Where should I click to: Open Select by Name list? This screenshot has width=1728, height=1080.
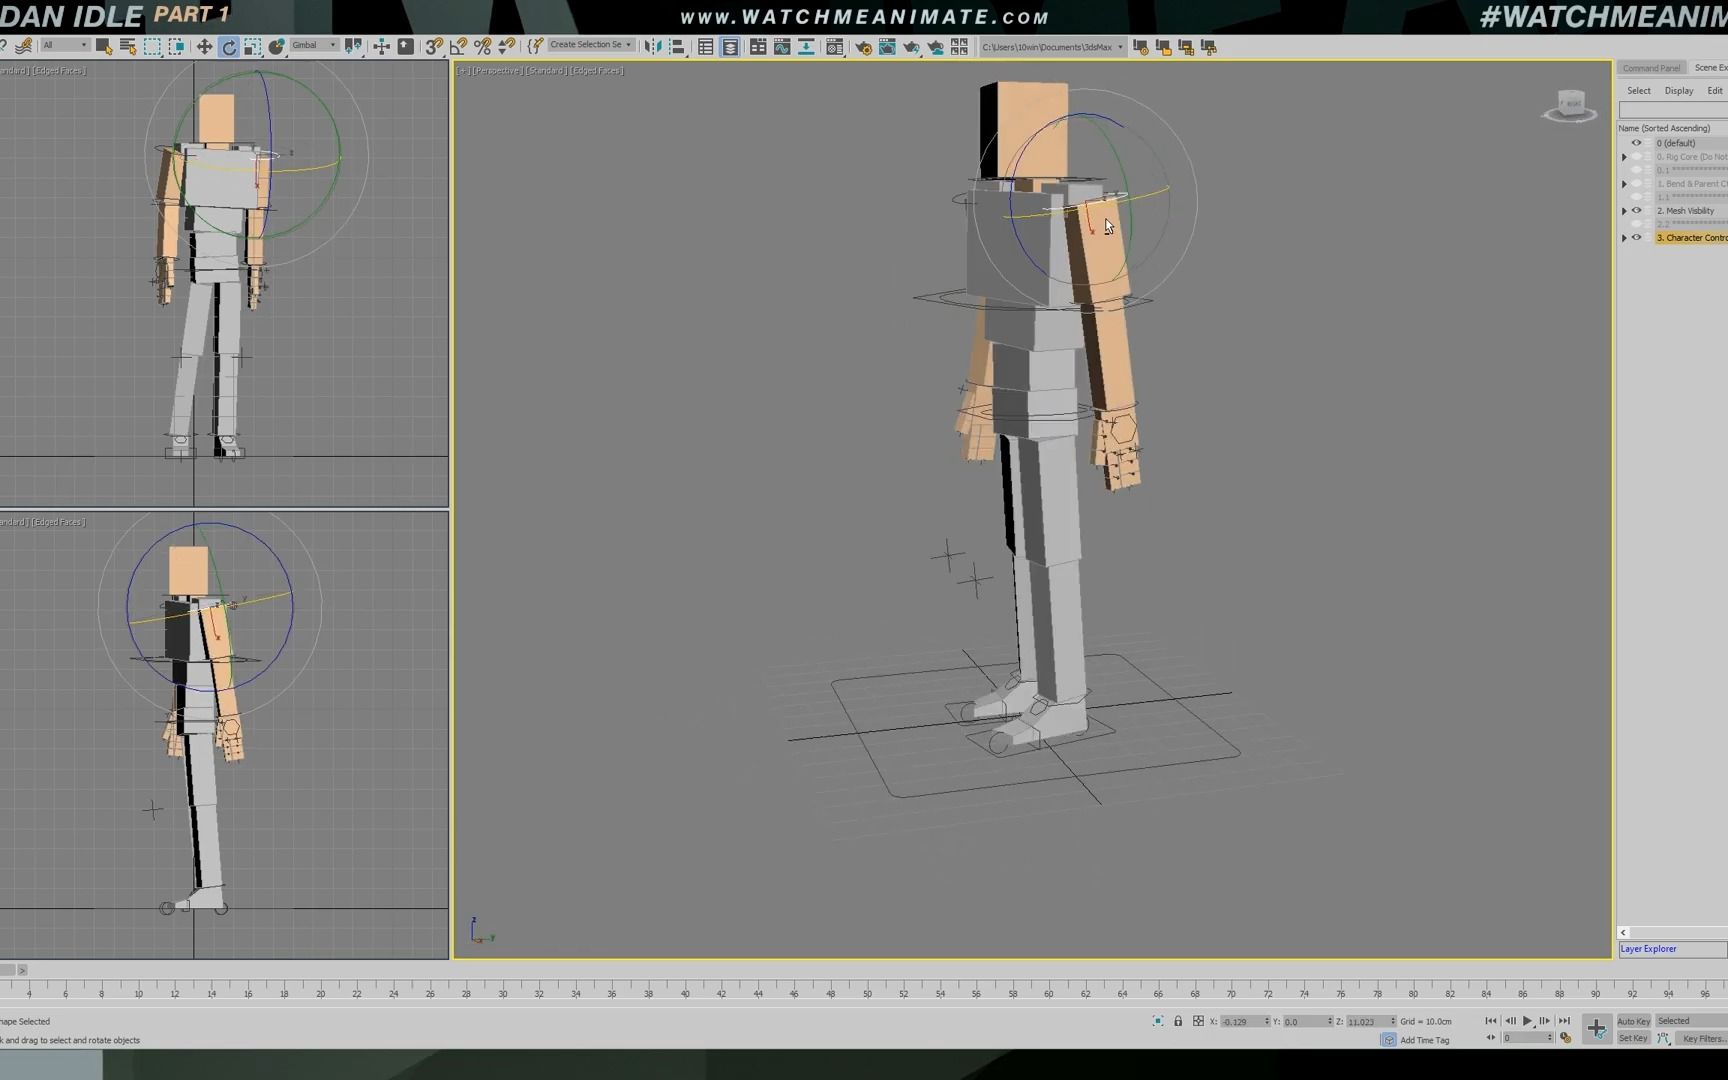(x=127, y=46)
